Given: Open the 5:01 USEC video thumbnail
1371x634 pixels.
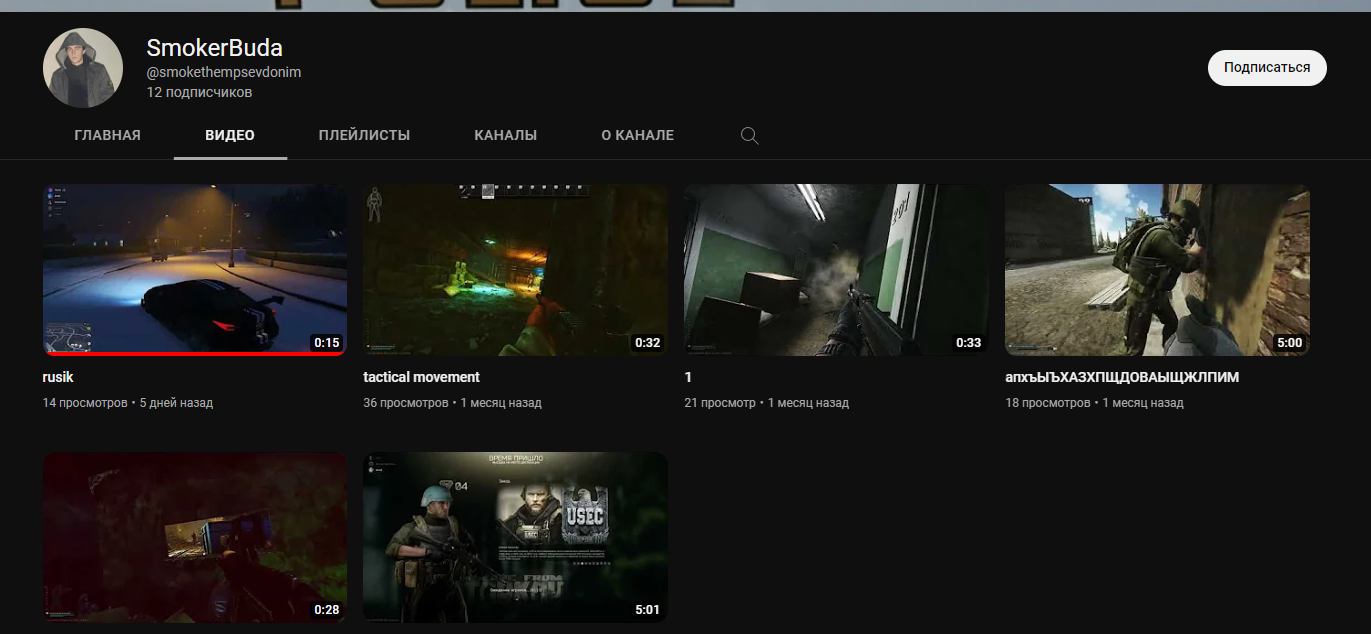Looking at the screenshot, I should (514, 537).
